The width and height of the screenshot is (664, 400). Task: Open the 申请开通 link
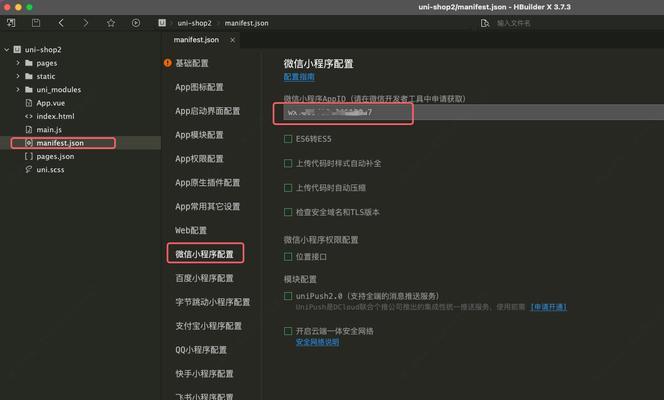click(x=548, y=307)
